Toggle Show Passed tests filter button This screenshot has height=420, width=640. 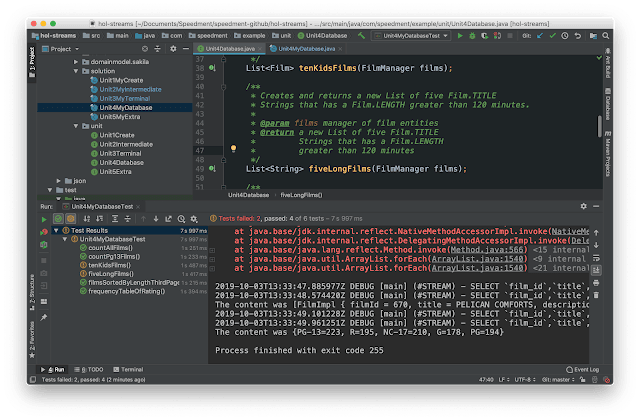point(58,219)
